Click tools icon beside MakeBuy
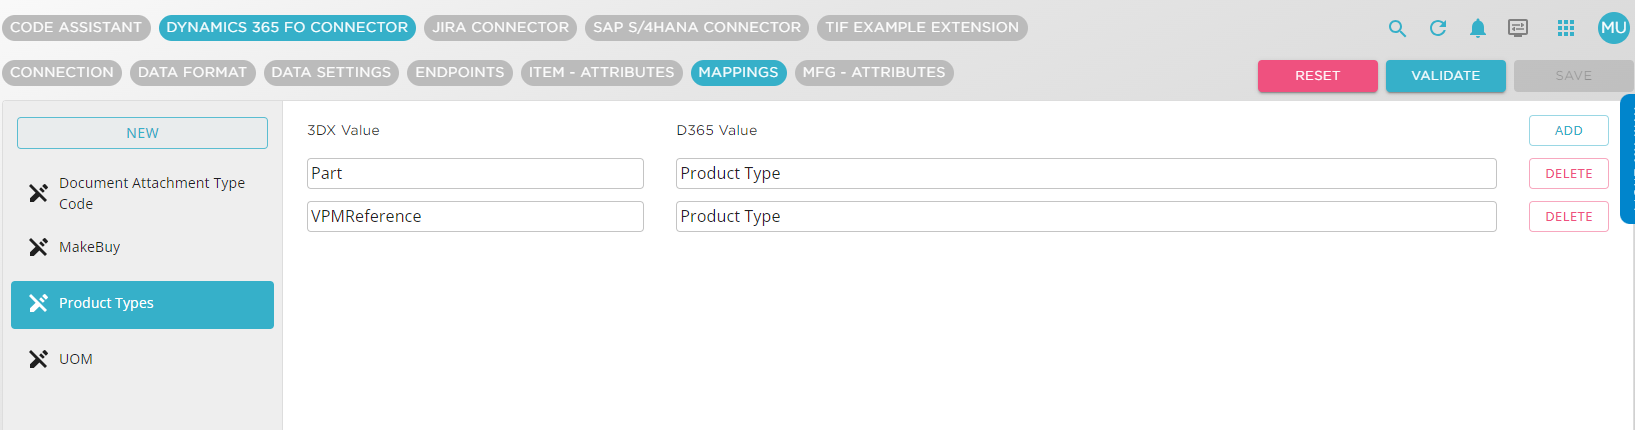Screen dimensions: 1635x430 coord(38,247)
